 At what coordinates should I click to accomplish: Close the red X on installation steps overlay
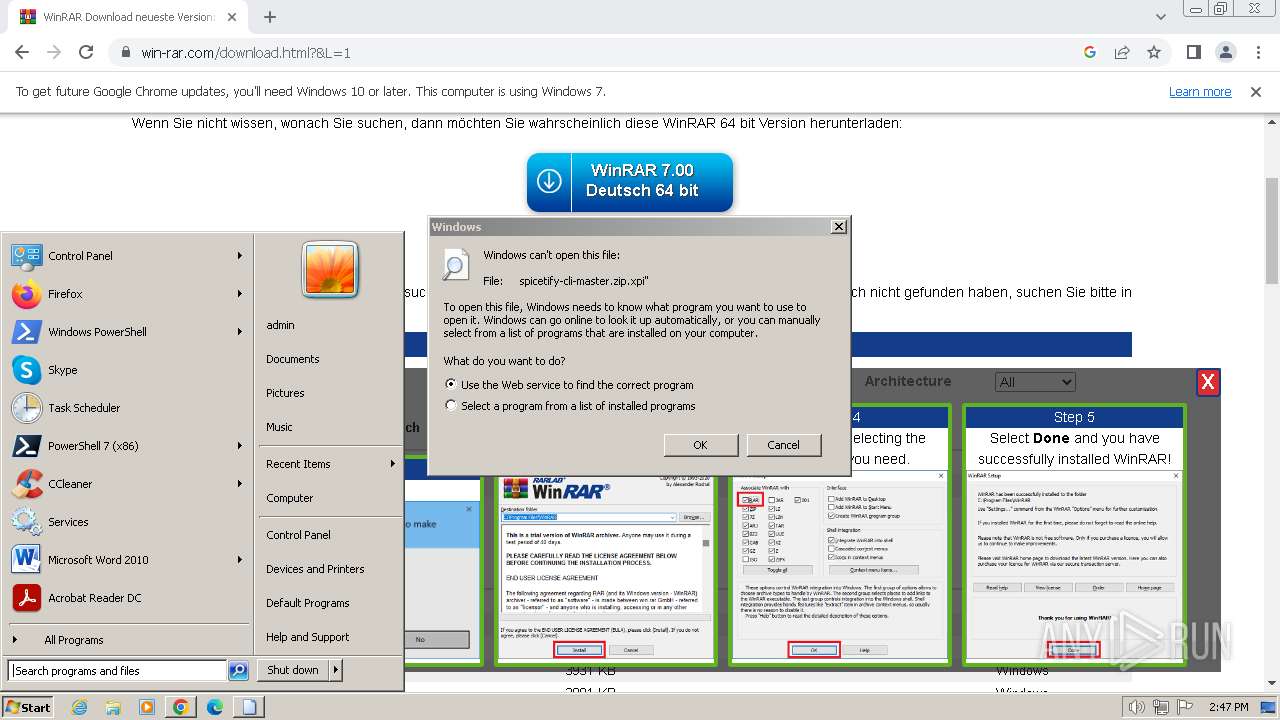click(1208, 382)
